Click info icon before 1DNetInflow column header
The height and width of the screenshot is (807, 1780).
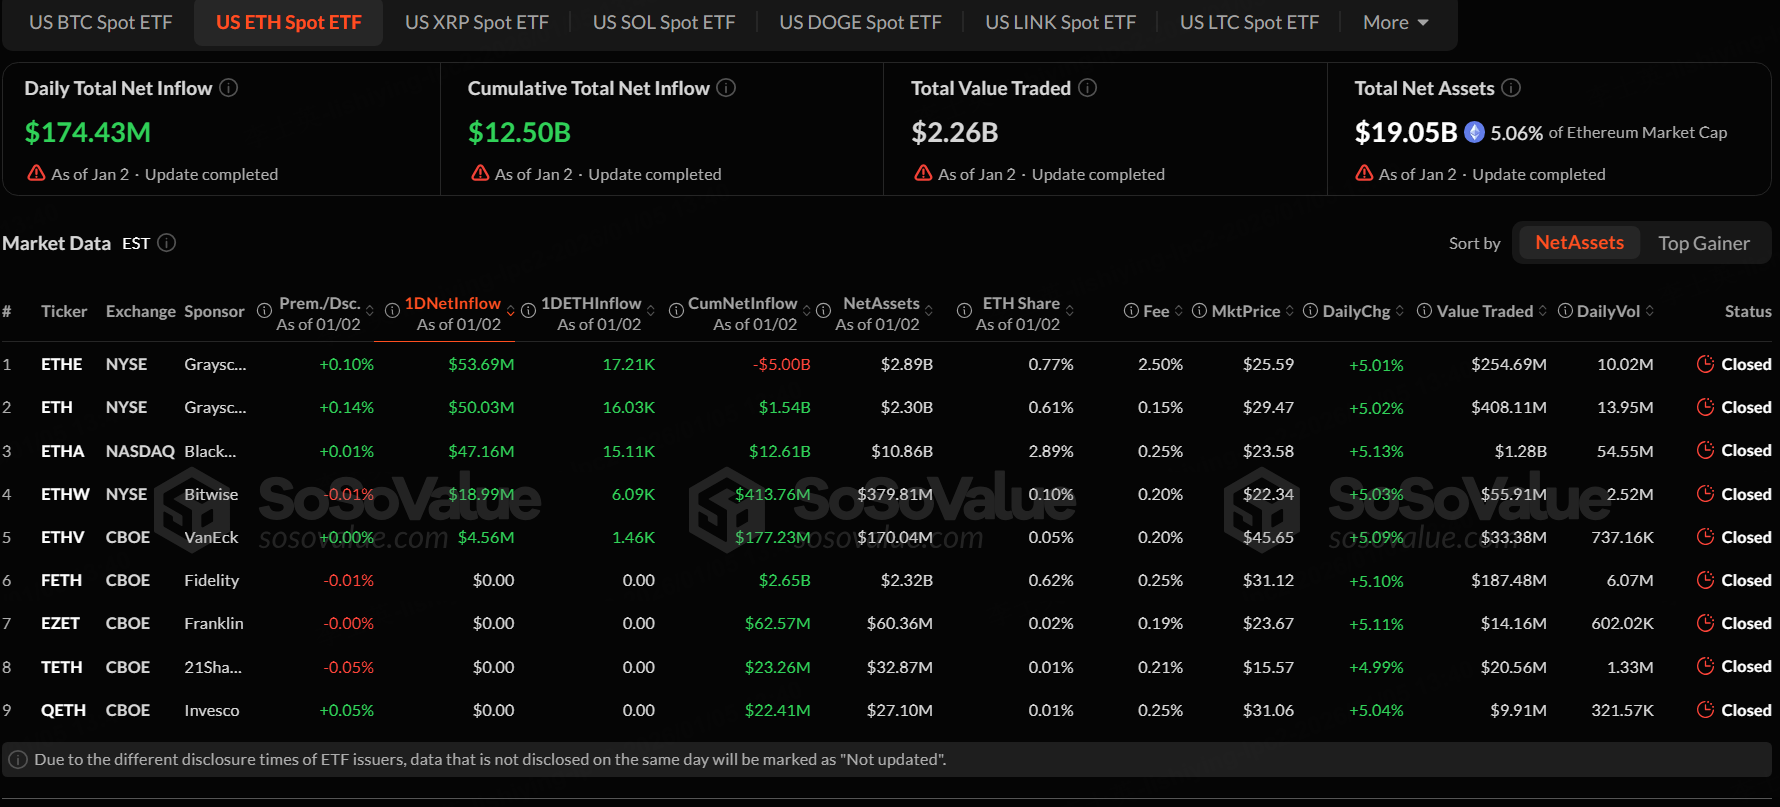click(x=393, y=311)
